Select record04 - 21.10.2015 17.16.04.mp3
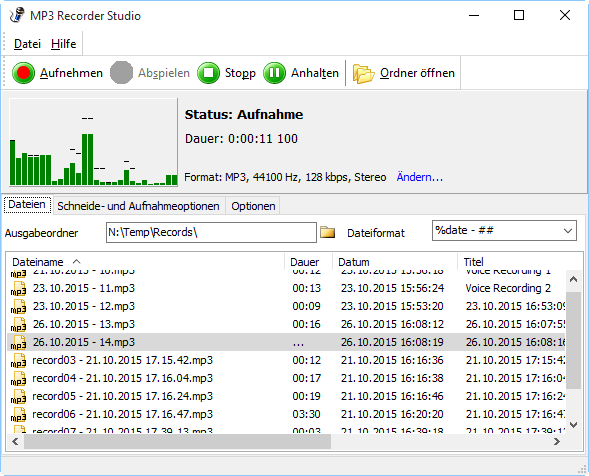The image size is (589, 476). pyautogui.click(x=122, y=378)
